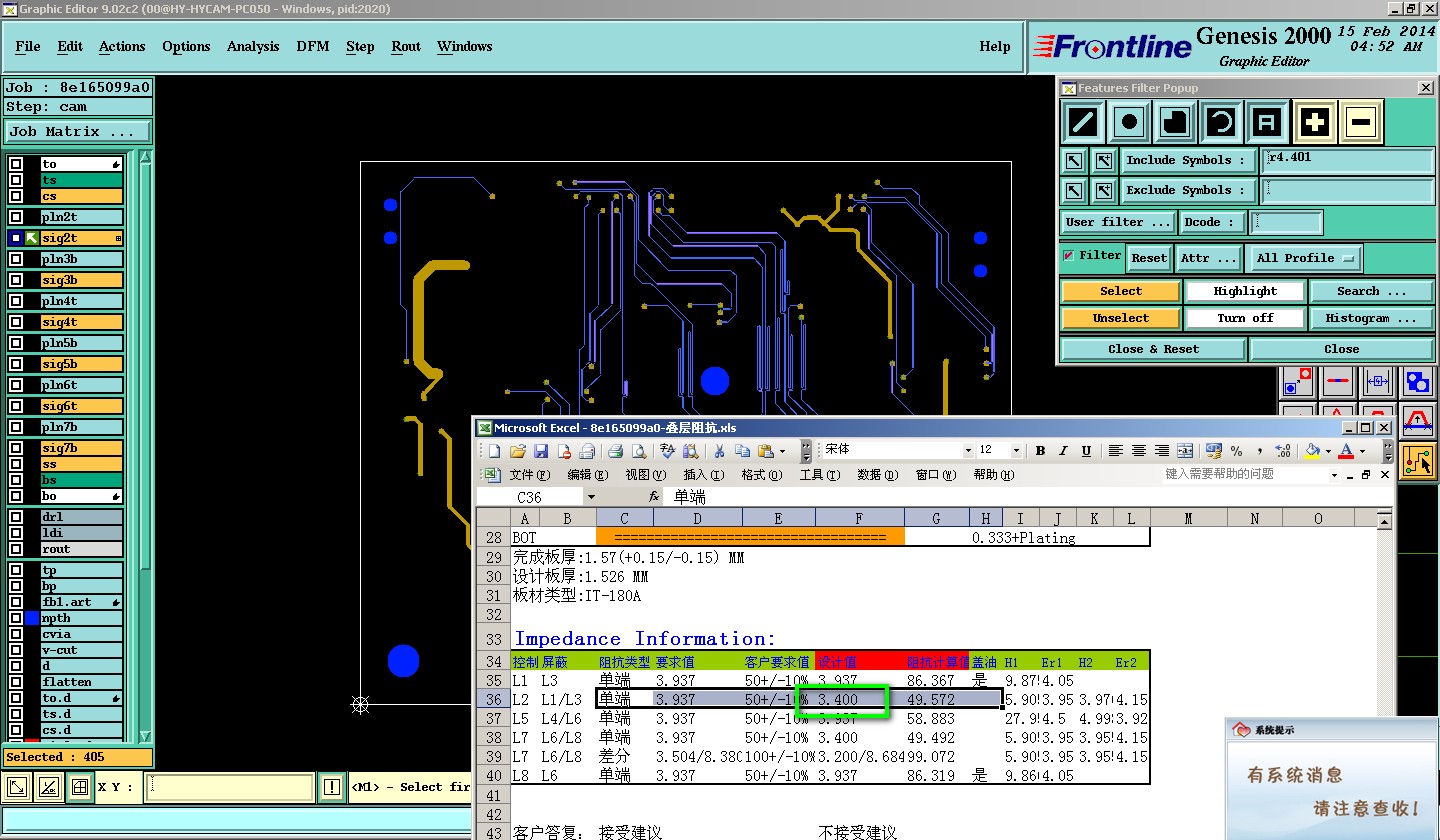Open the Analysis menu

click(x=253, y=46)
